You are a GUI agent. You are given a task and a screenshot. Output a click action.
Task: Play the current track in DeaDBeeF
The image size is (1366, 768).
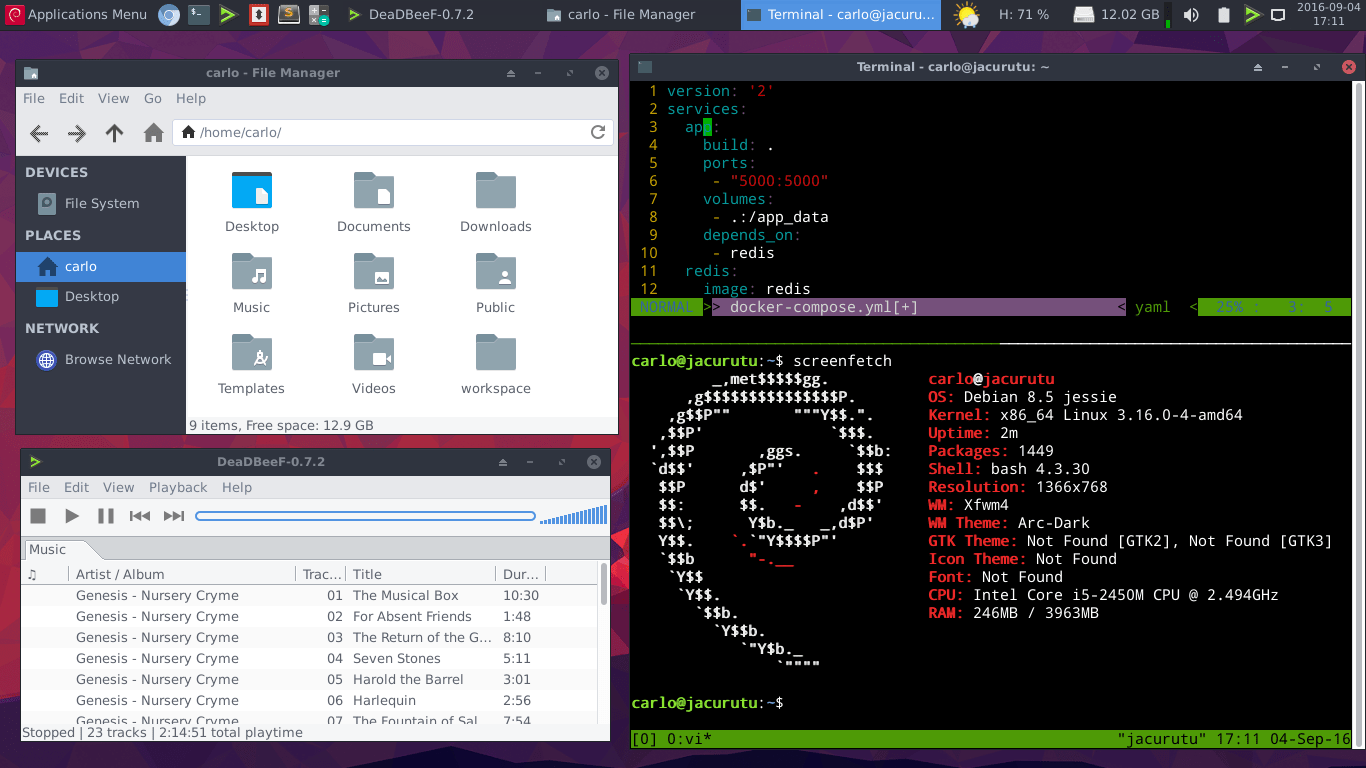[72, 515]
